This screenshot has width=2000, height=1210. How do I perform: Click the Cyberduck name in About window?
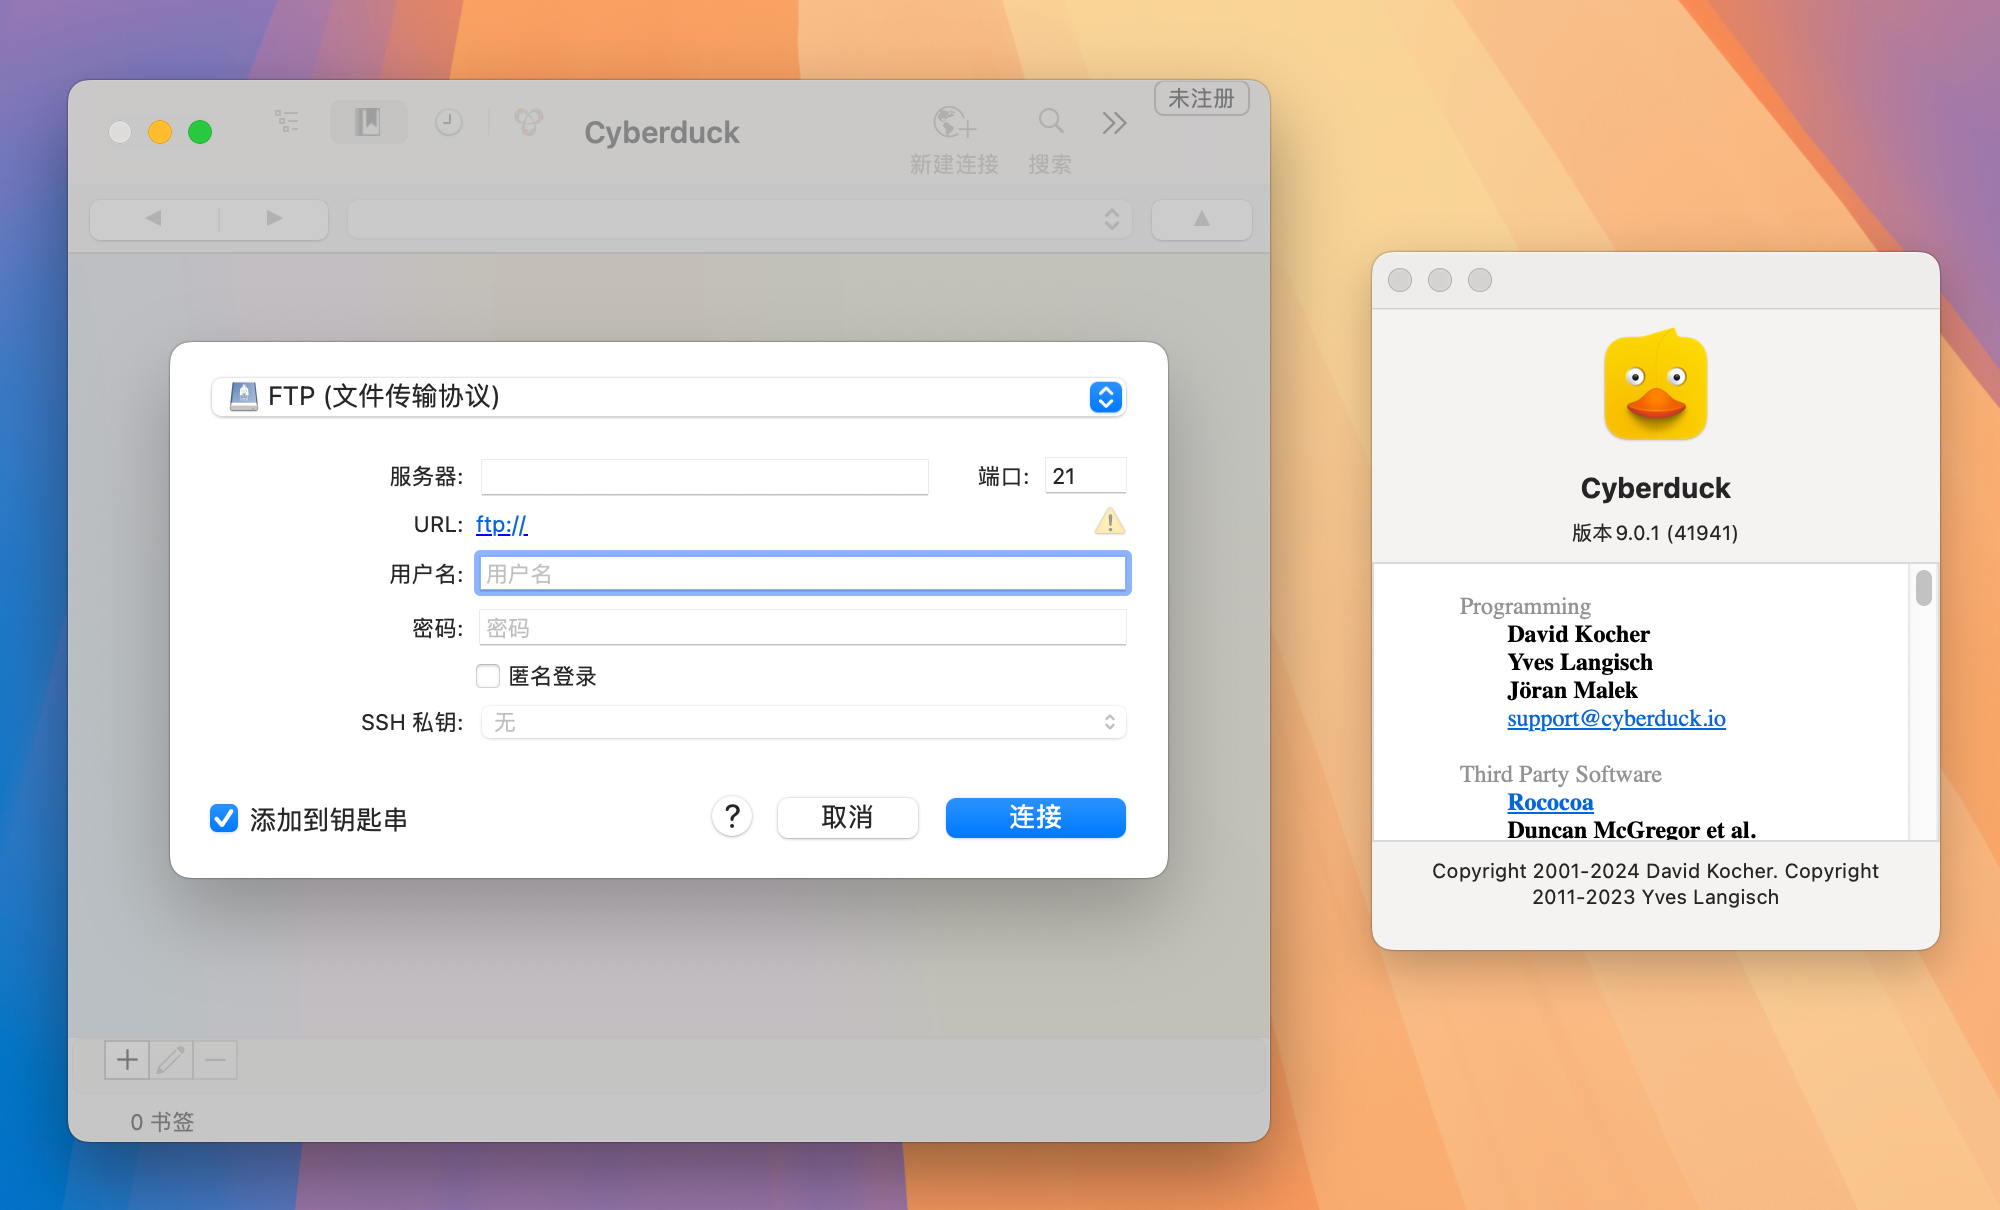click(1655, 488)
